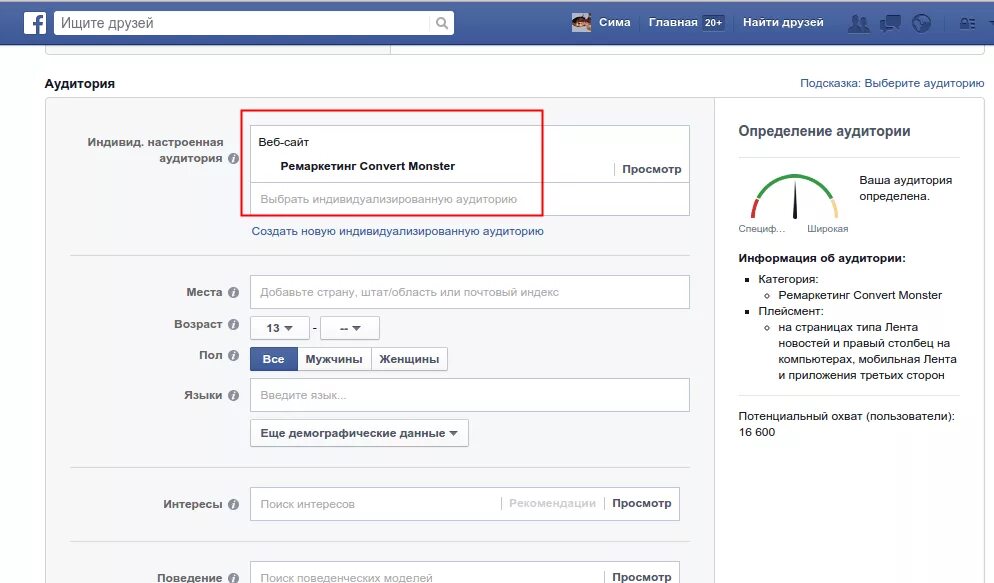The height and width of the screenshot is (583, 994).
Task: Open the messages icon
Action: click(x=890, y=23)
